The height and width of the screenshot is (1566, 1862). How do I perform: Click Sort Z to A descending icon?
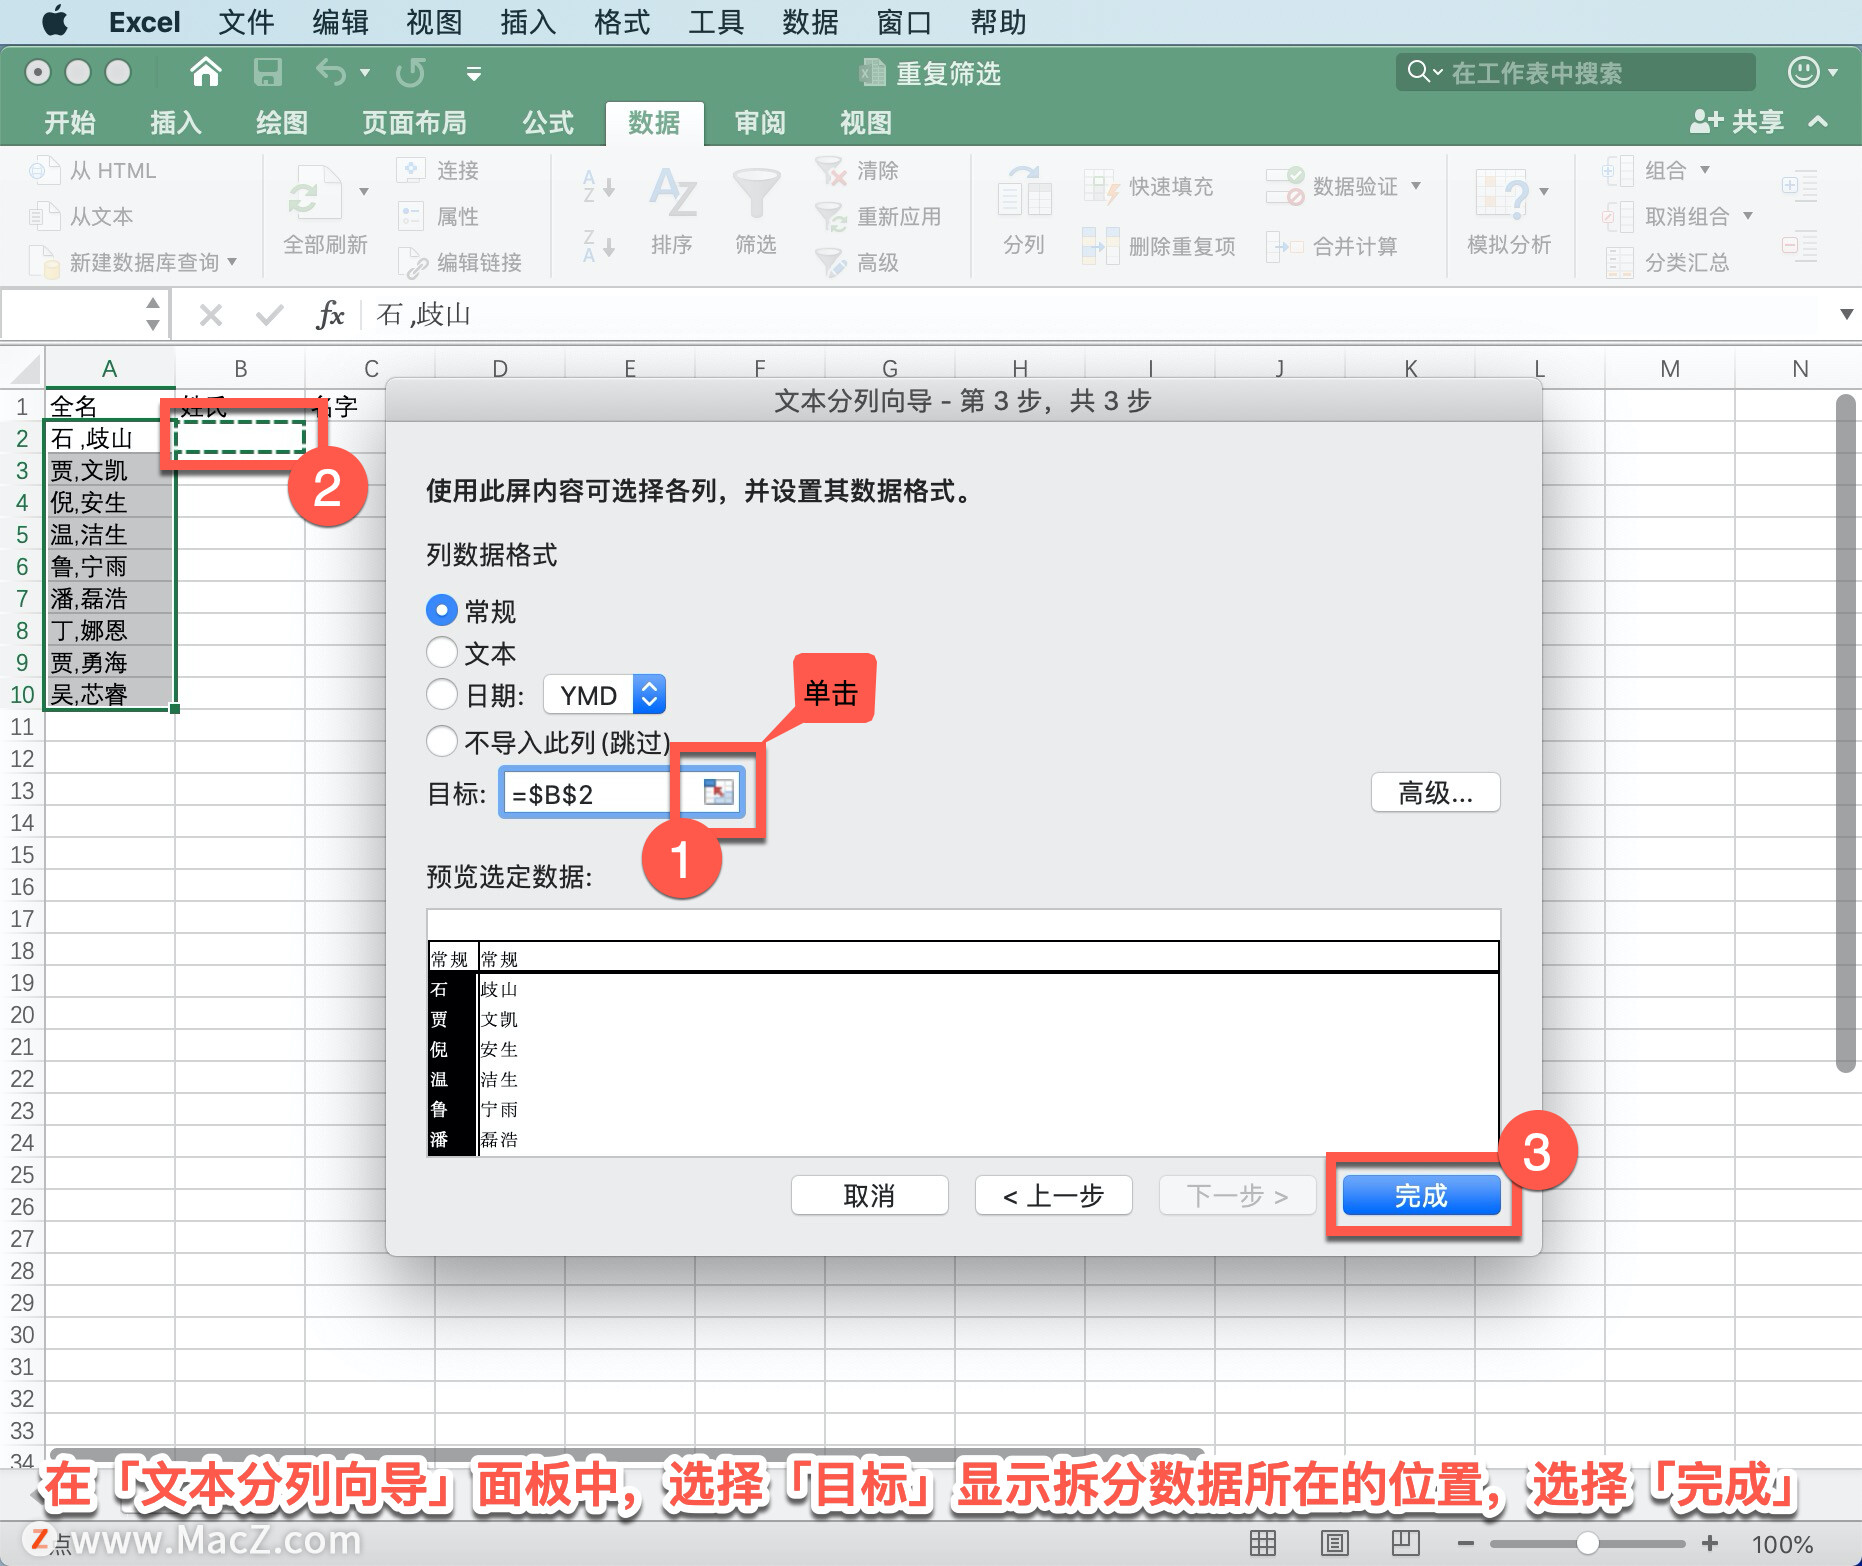click(598, 246)
